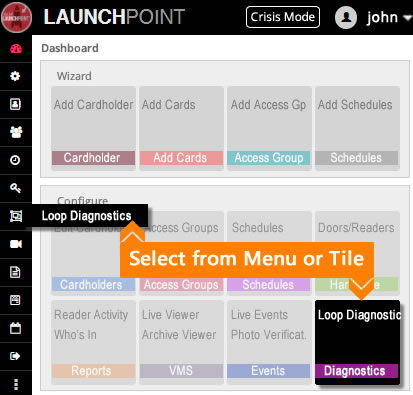Click the Events tile footer label

[269, 371]
